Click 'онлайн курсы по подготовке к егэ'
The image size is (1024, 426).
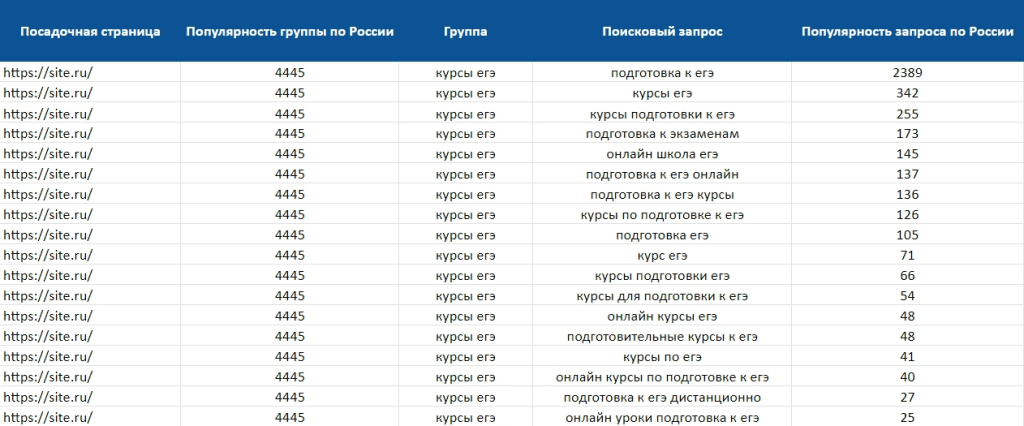[662, 377]
